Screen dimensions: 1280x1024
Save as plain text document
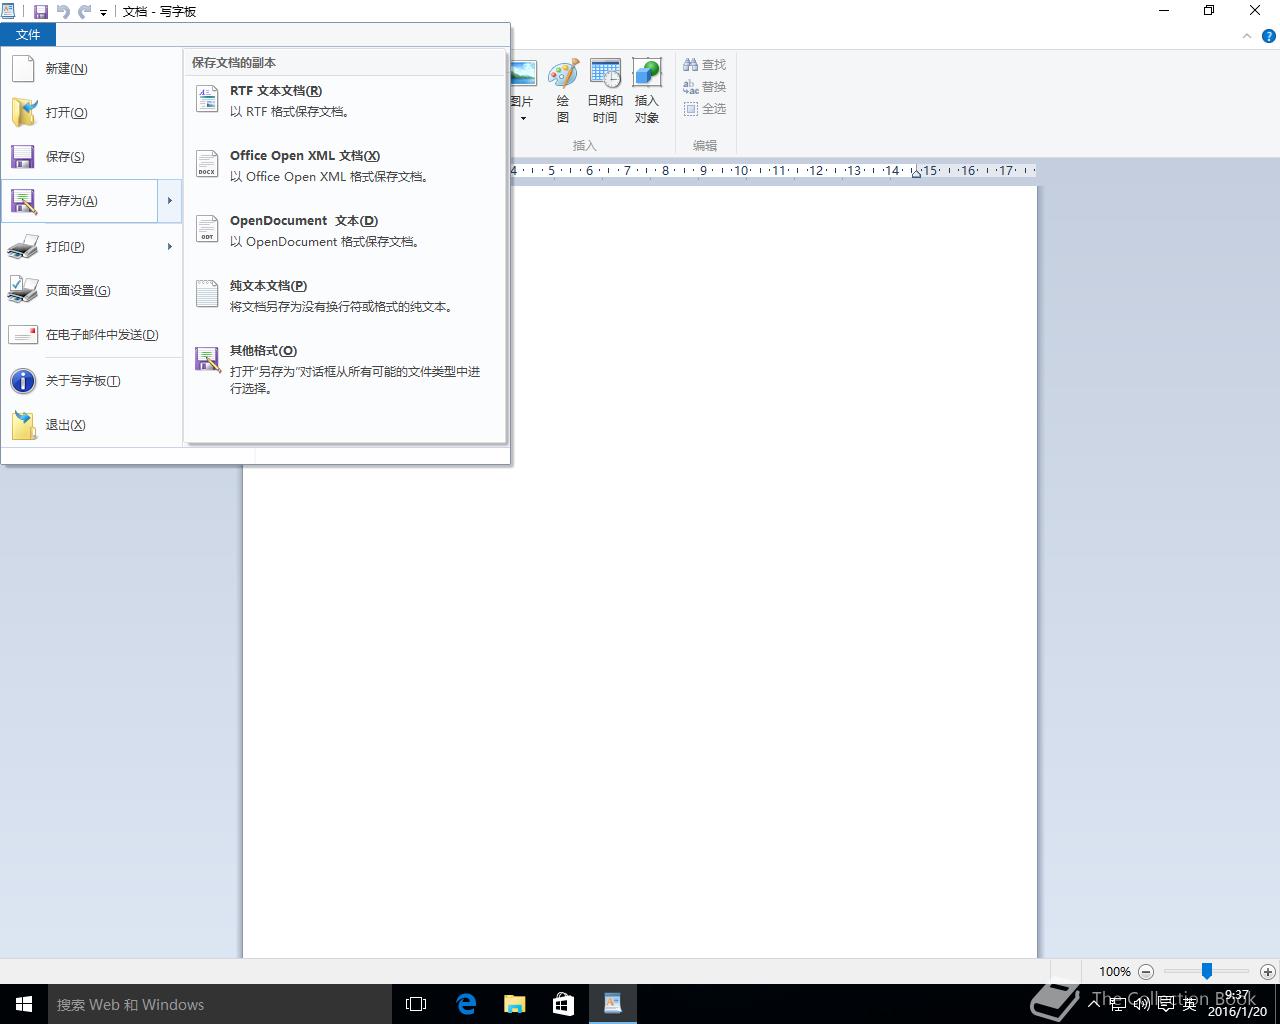tap(344, 296)
